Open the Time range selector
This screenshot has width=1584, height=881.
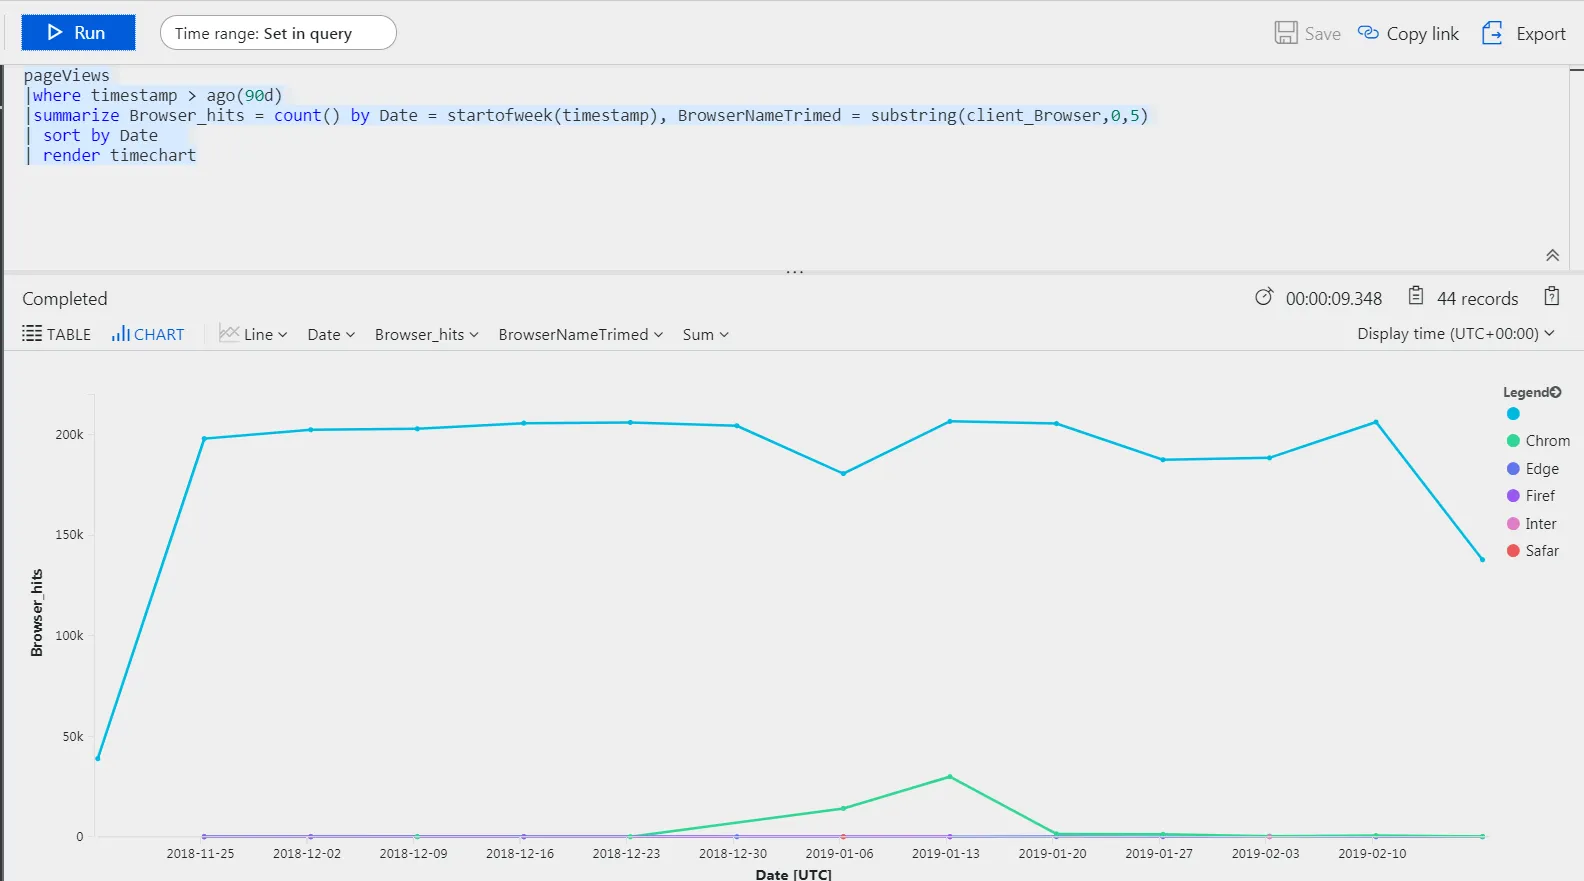click(x=278, y=33)
